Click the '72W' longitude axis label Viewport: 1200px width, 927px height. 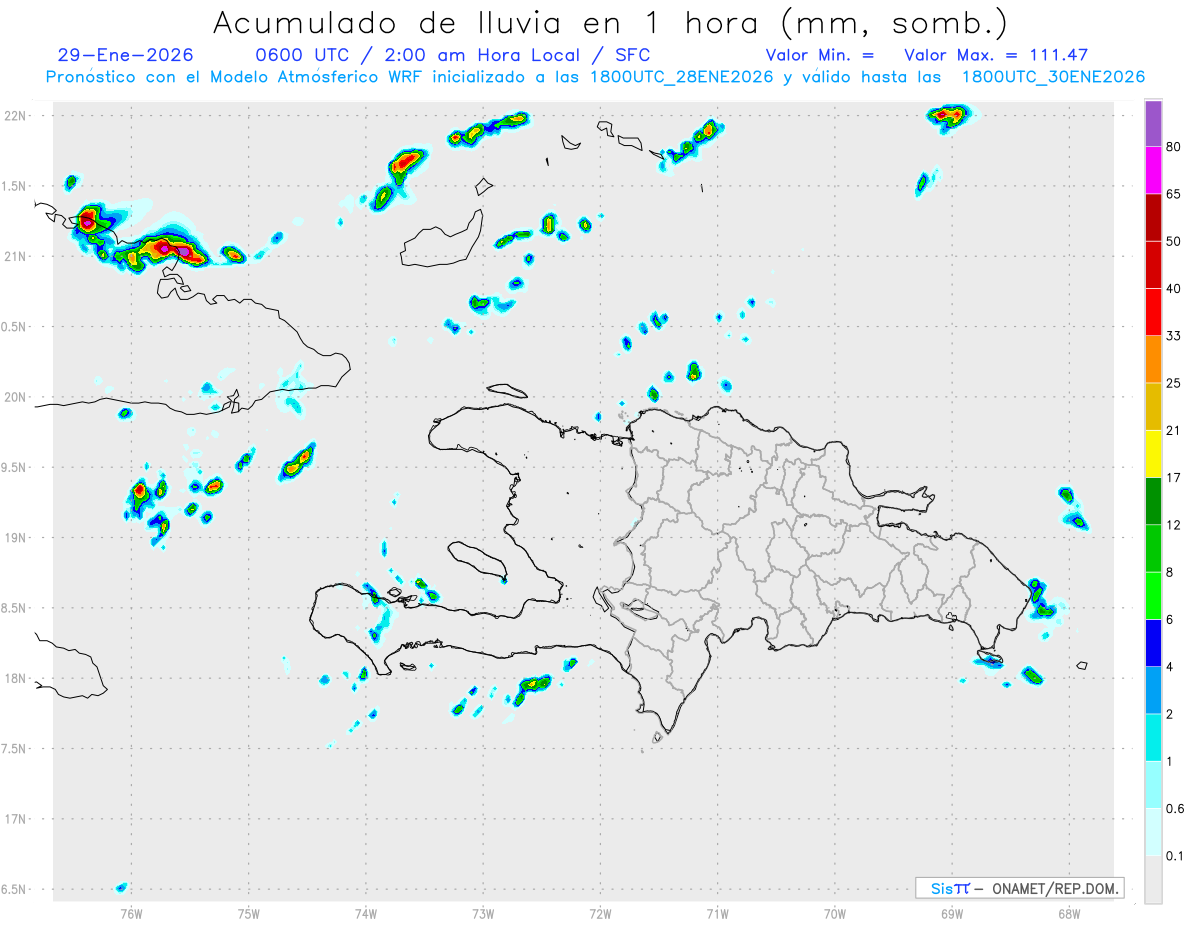[600, 912]
